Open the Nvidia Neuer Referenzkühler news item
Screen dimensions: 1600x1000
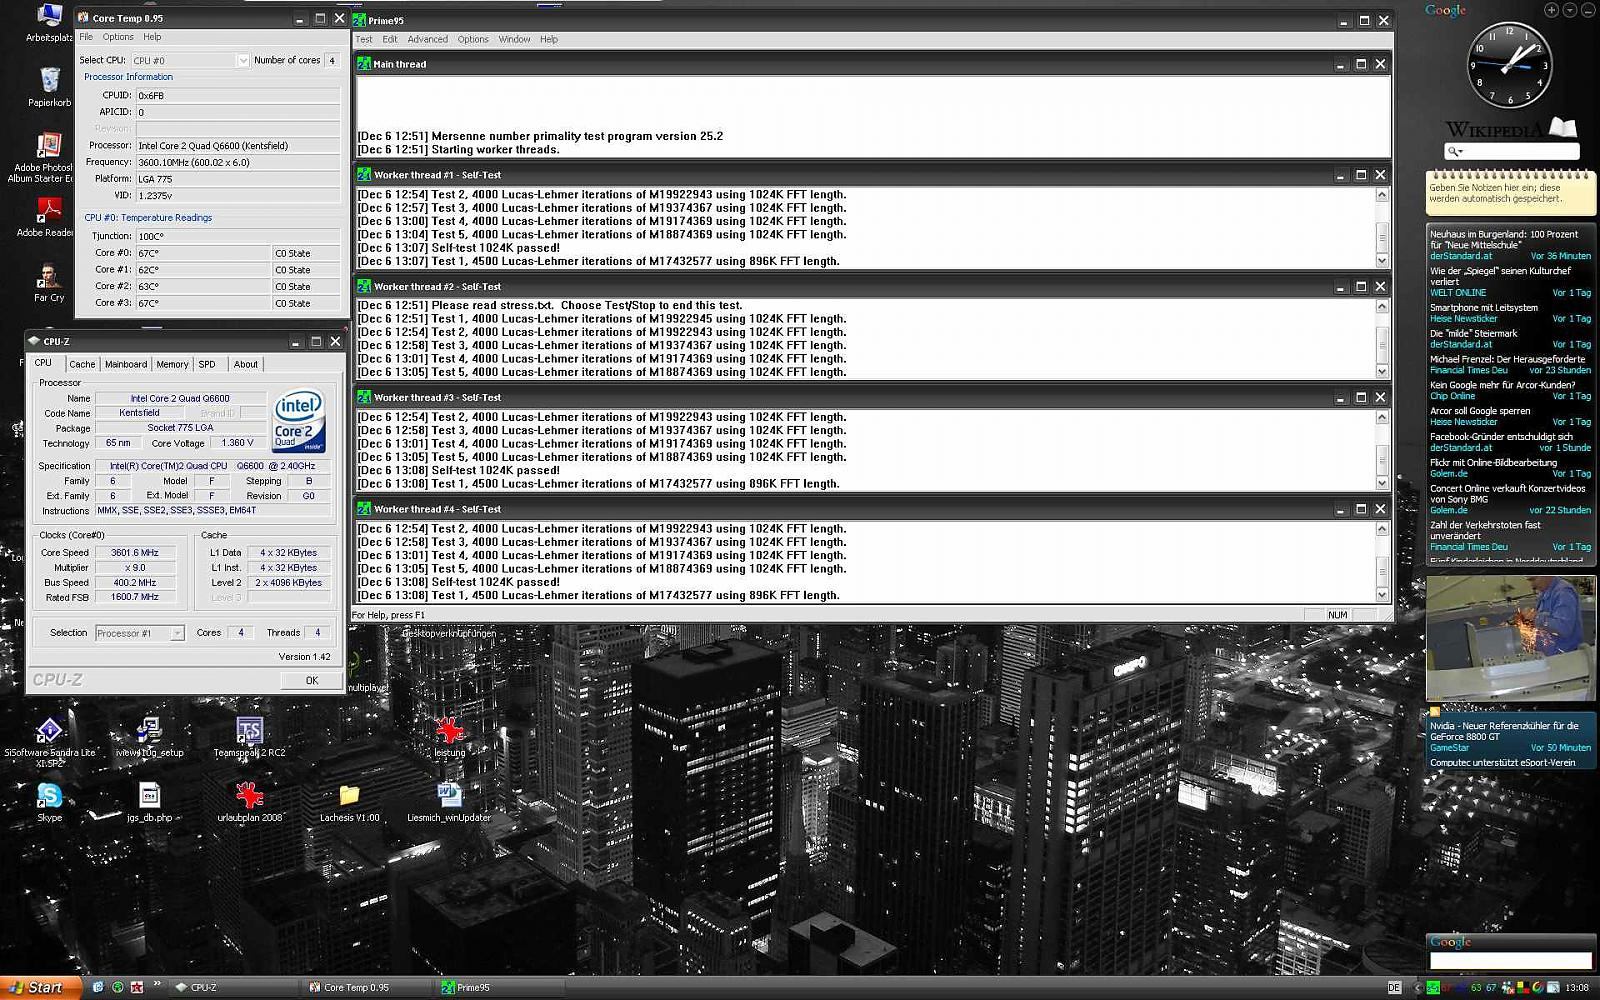click(1504, 731)
